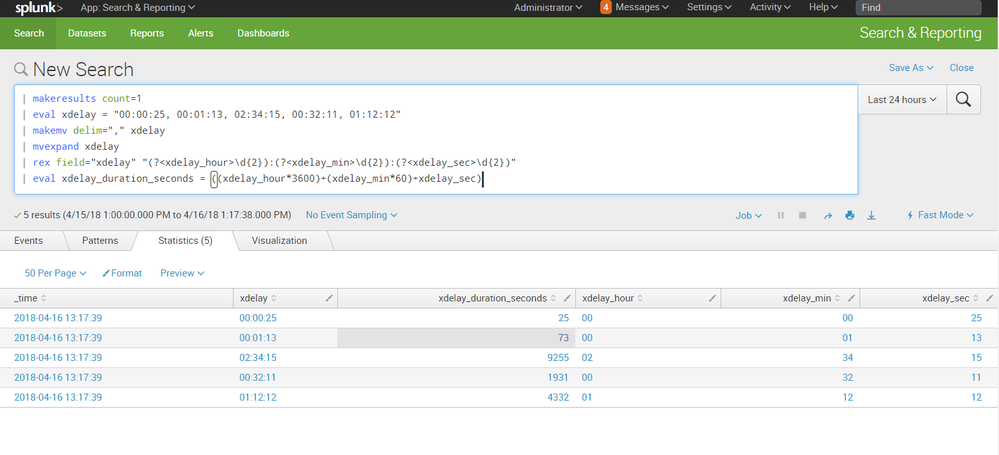999x455 pixels.
Task: Expand the Fast Mode dropdown
Action: [939, 215]
